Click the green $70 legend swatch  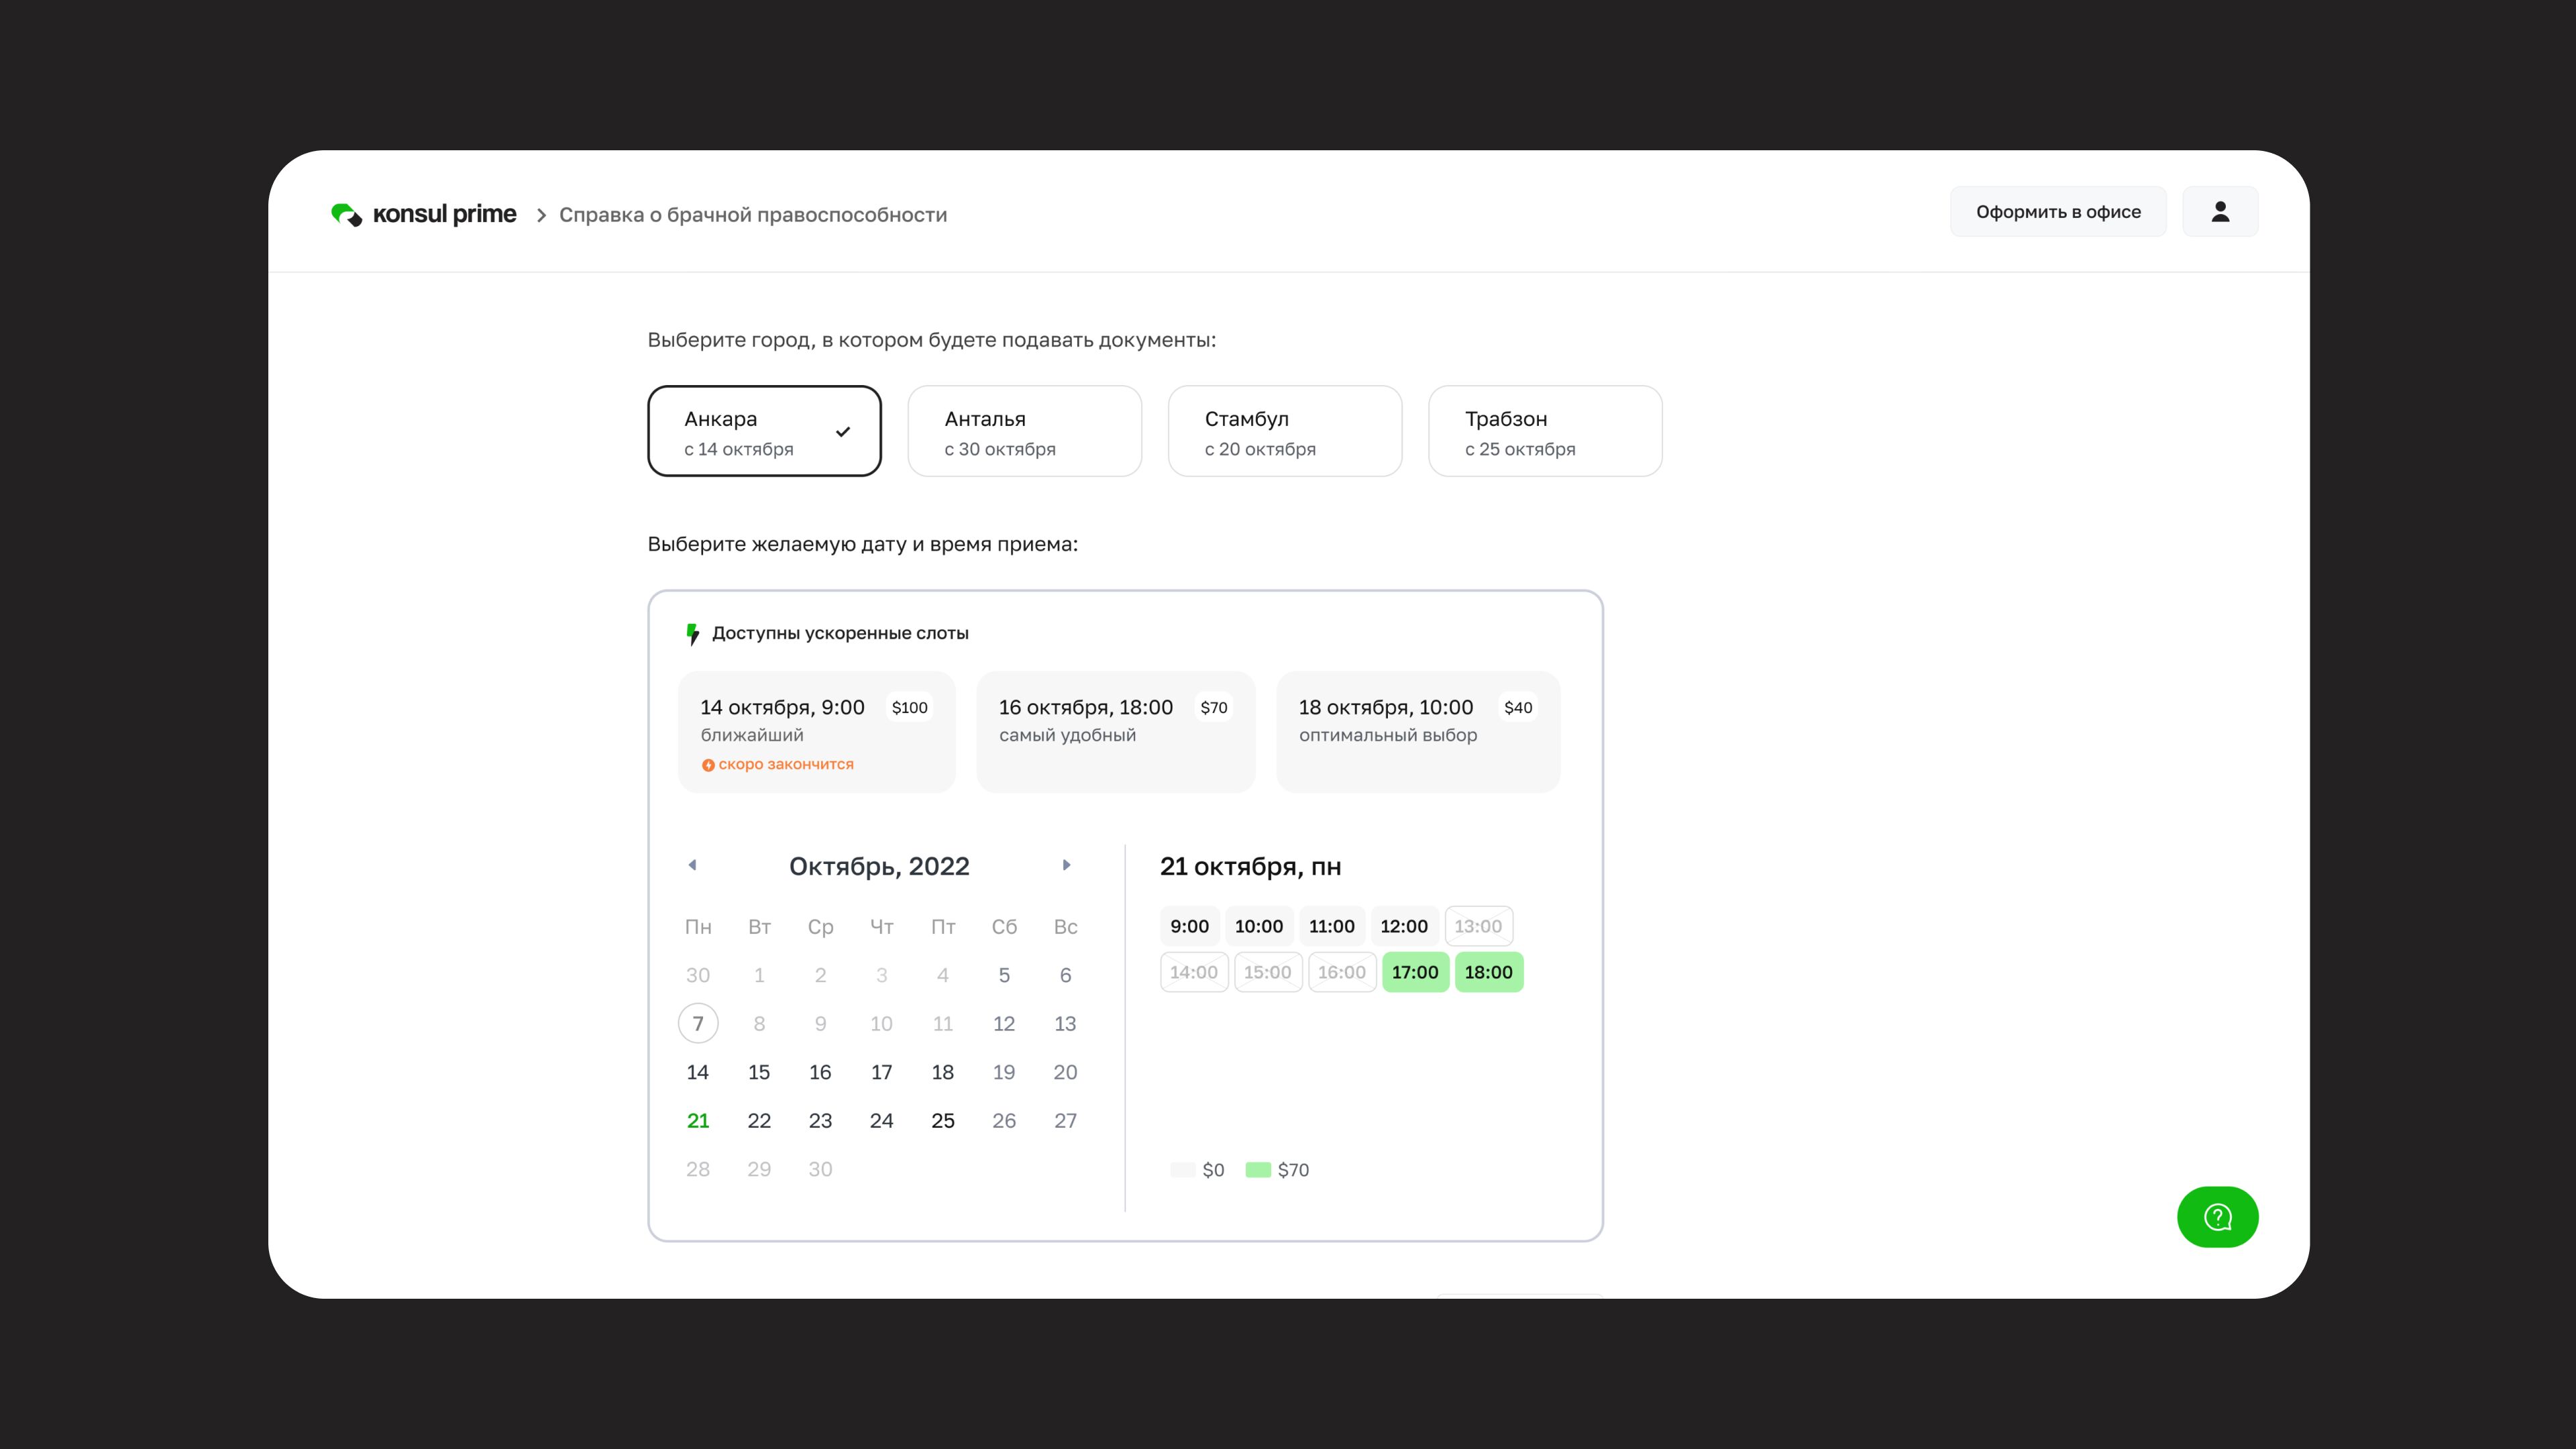click(1257, 1170)
